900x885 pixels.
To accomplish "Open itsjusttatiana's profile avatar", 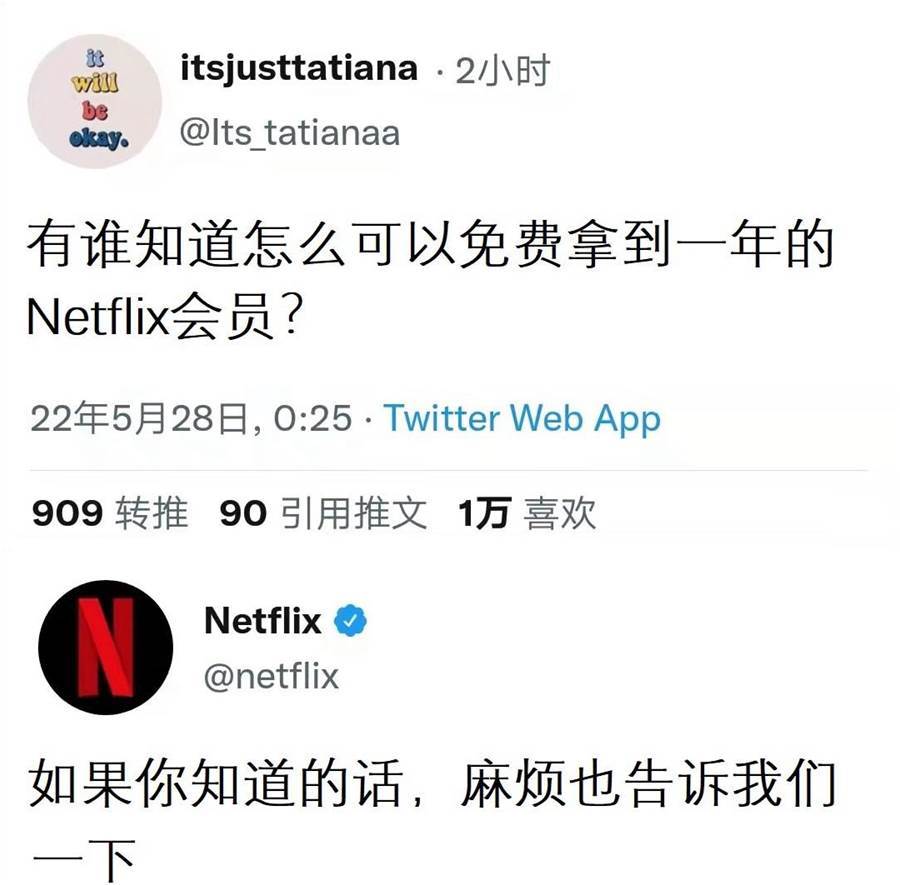I will (95, 102).
